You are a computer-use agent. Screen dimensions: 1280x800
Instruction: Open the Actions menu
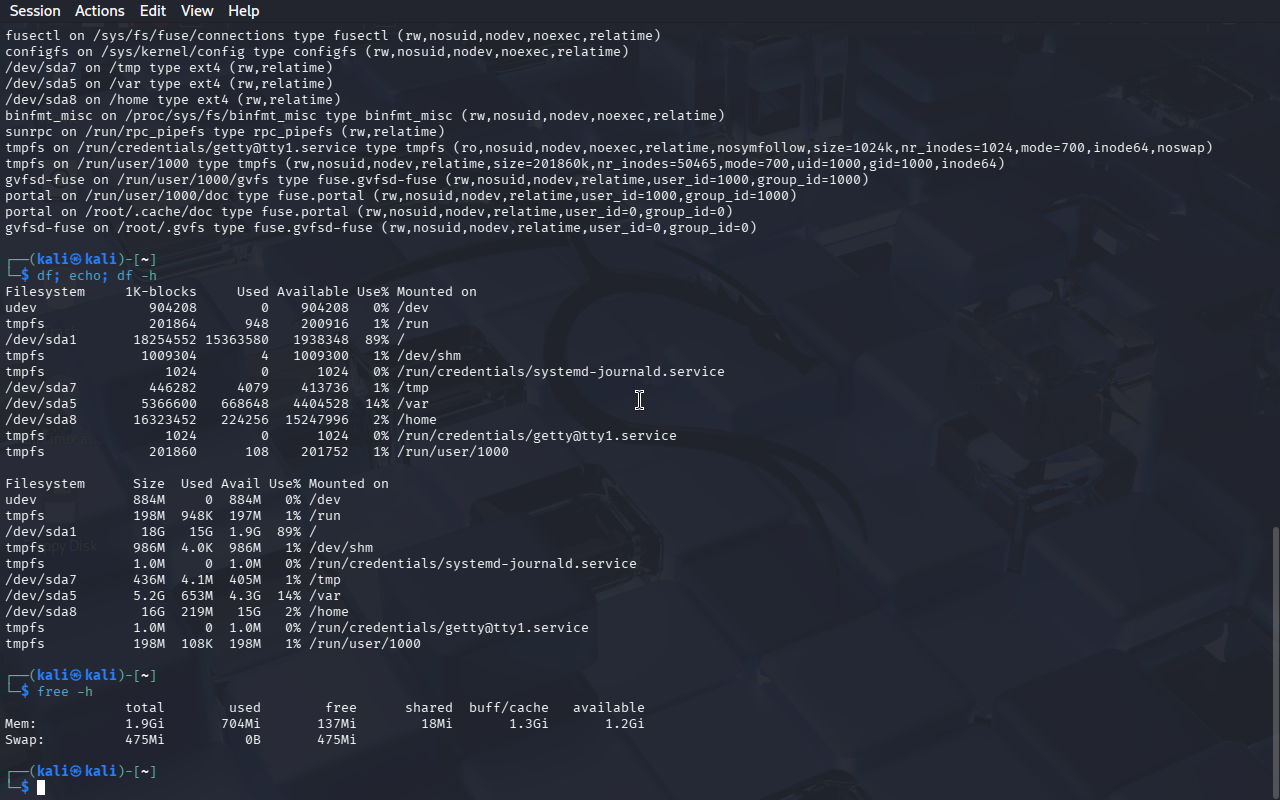coord(100,11)
